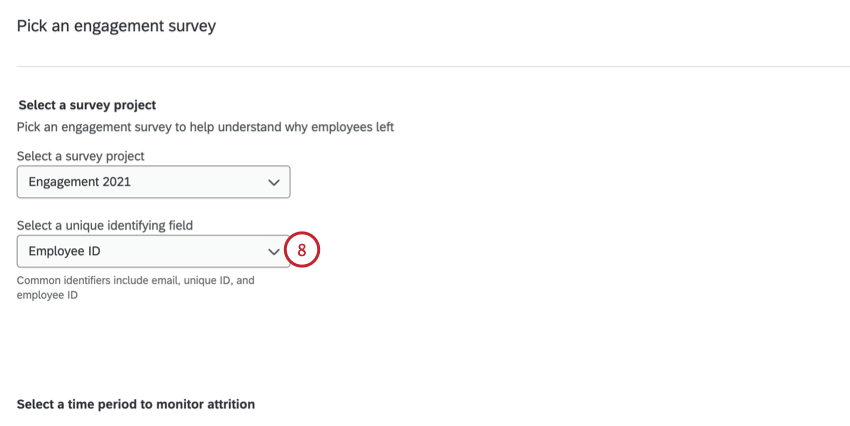Click the 'Pick an engagement survey' page title
The height and width of the screenshot is (426, 850).
(116, 25)
